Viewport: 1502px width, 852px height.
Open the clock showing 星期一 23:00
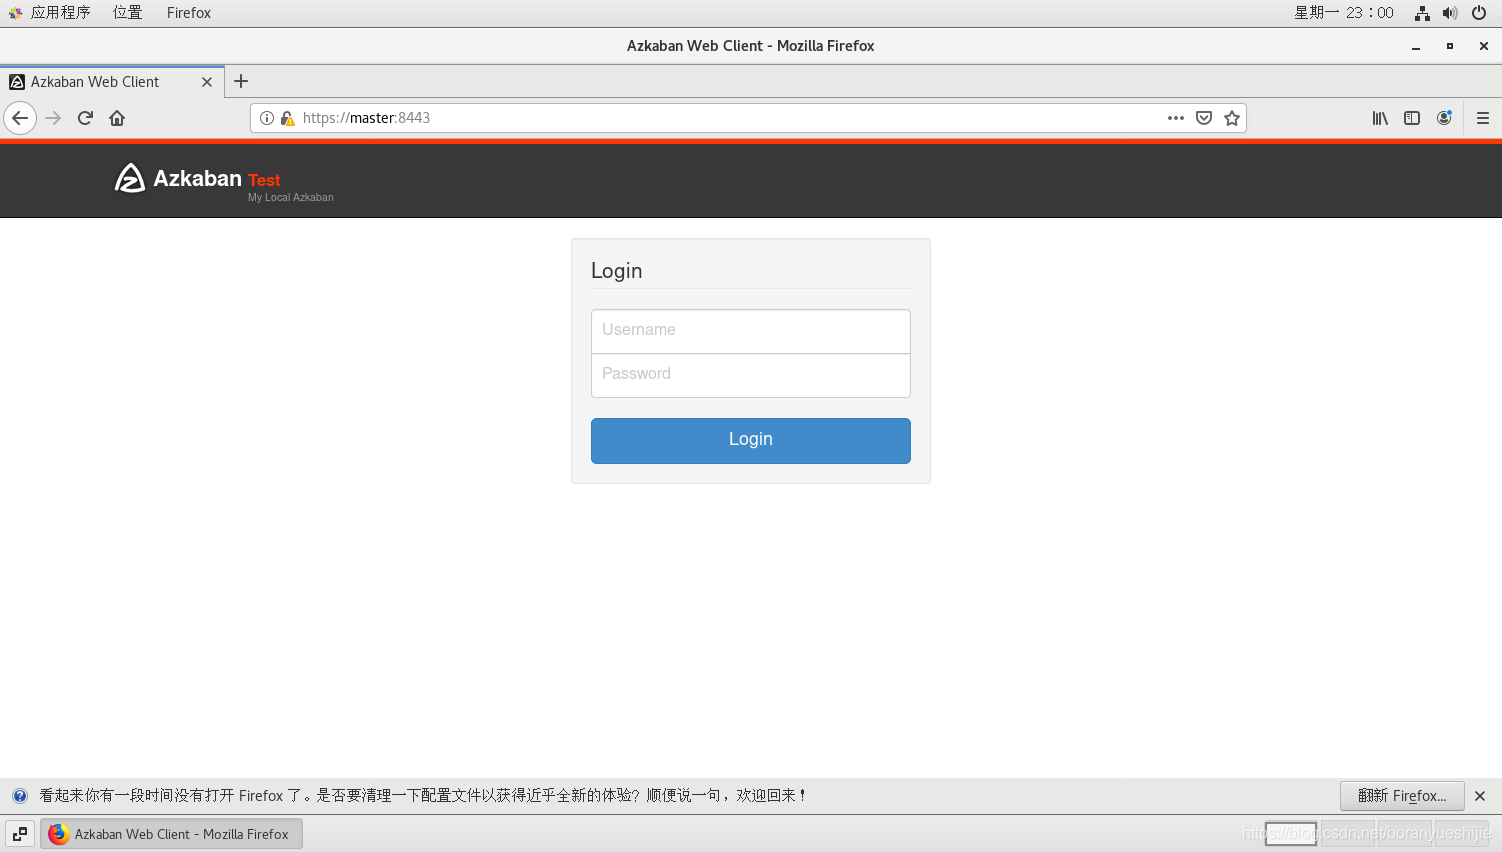1344,13
